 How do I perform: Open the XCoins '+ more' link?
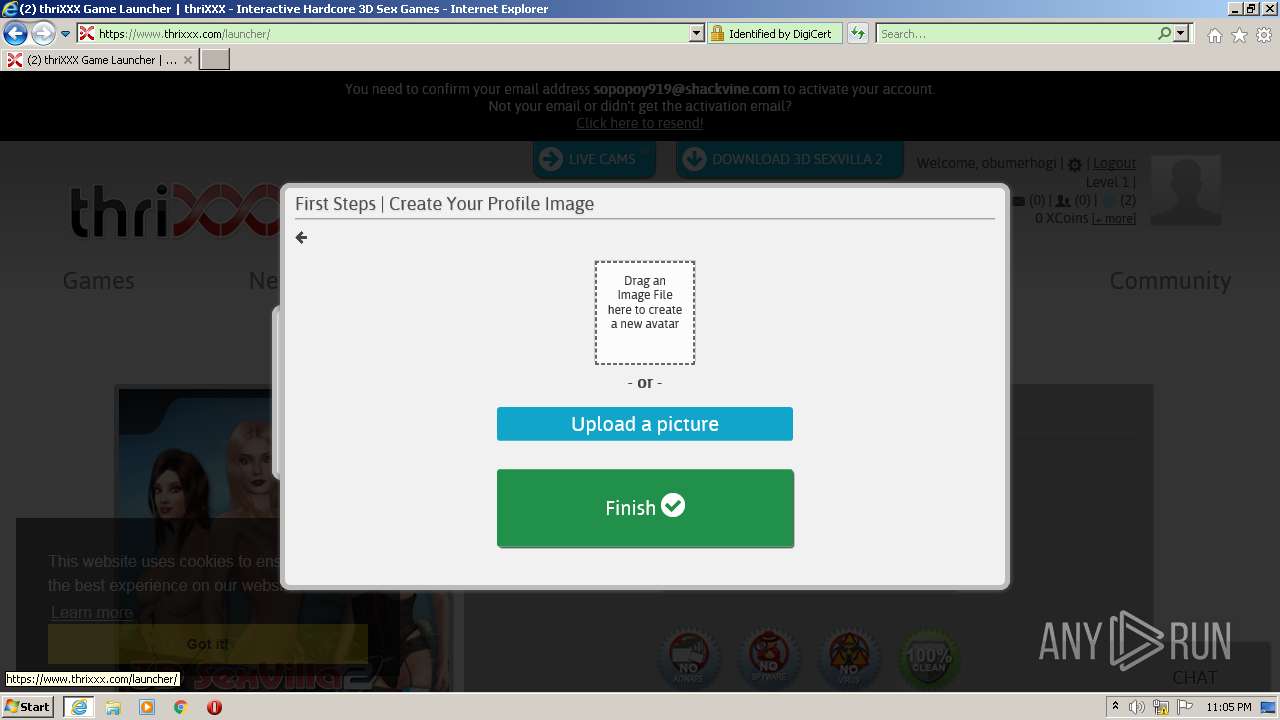coord(1114,219)
